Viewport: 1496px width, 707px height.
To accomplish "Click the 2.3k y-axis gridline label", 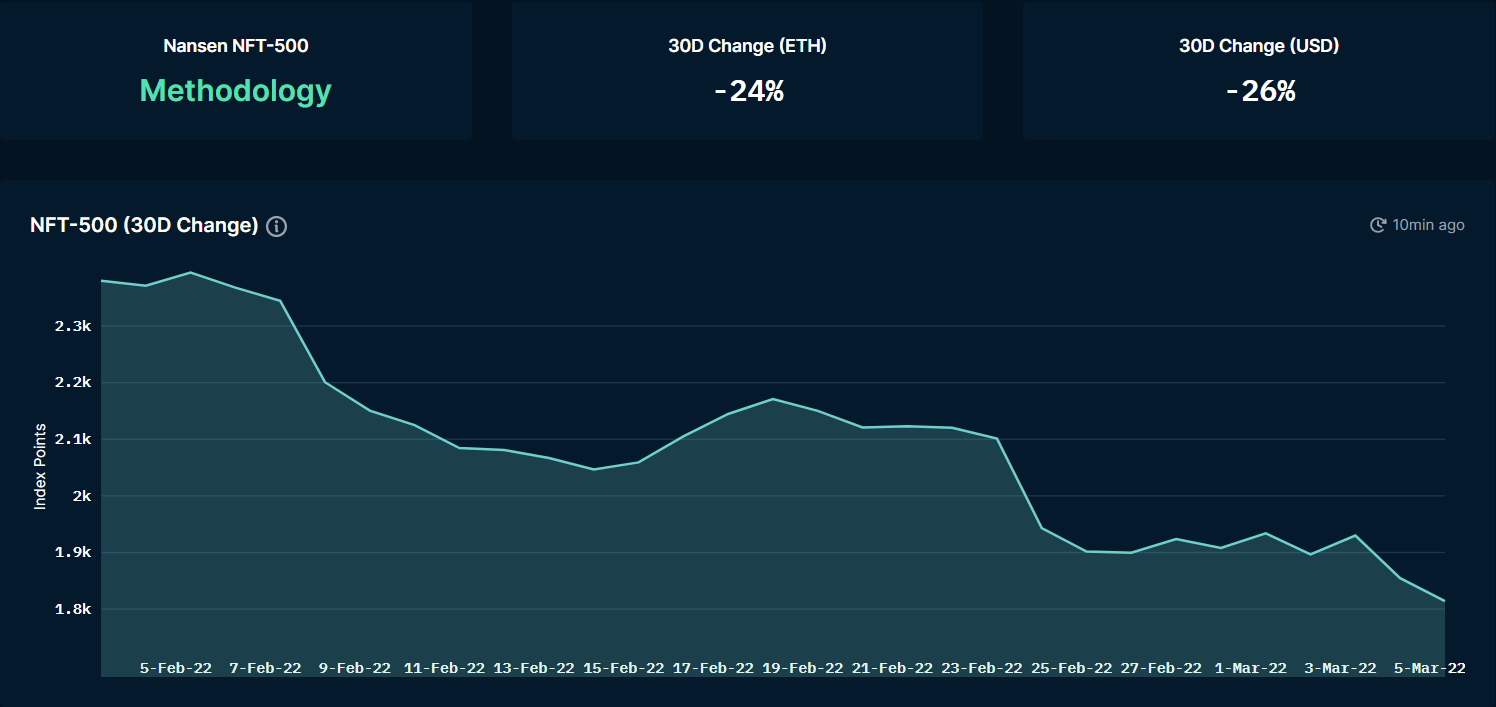I will pos(71,327).
